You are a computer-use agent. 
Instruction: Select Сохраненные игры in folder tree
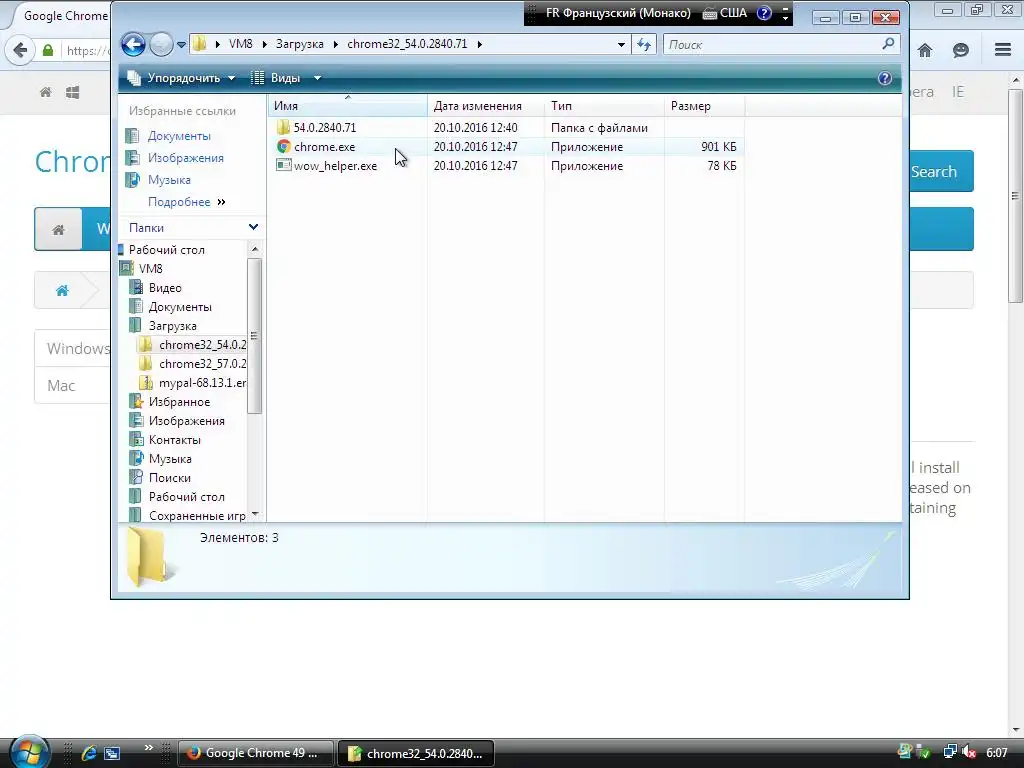click(197, 515)
